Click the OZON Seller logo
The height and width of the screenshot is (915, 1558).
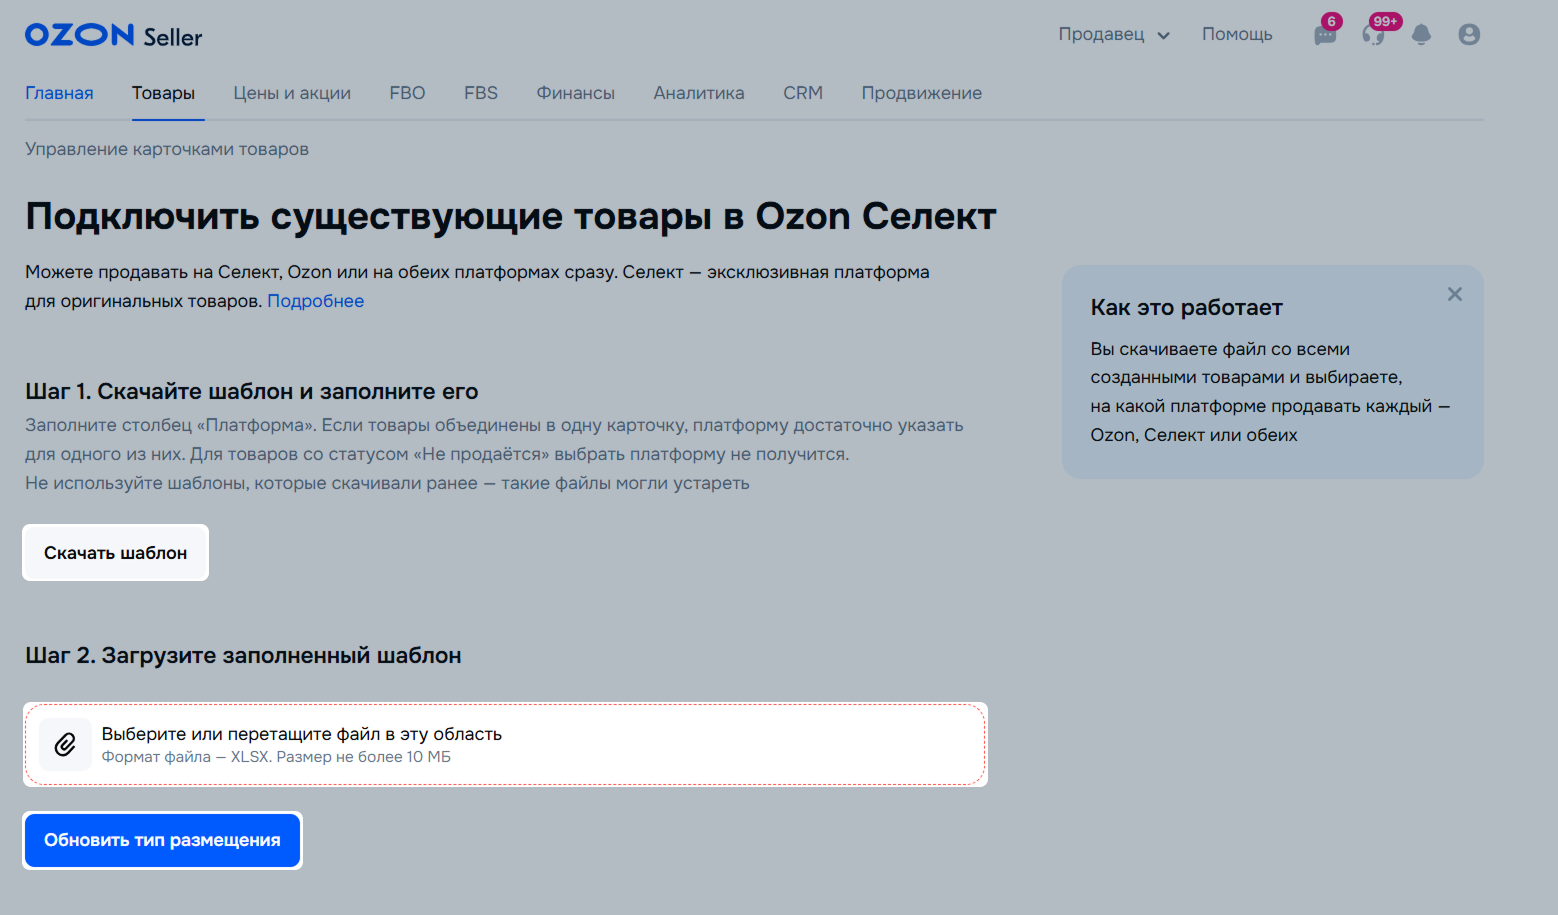click(113, 36)
